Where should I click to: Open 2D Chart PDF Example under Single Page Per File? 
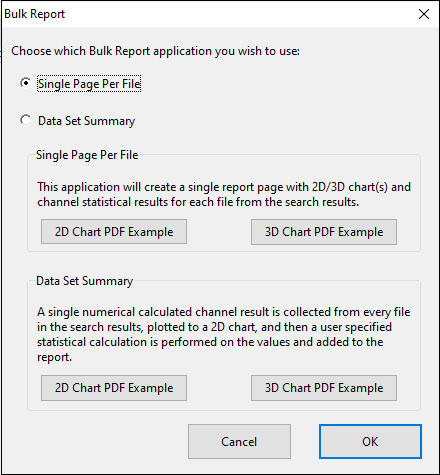pyautogui.click(x=114, y=232)
